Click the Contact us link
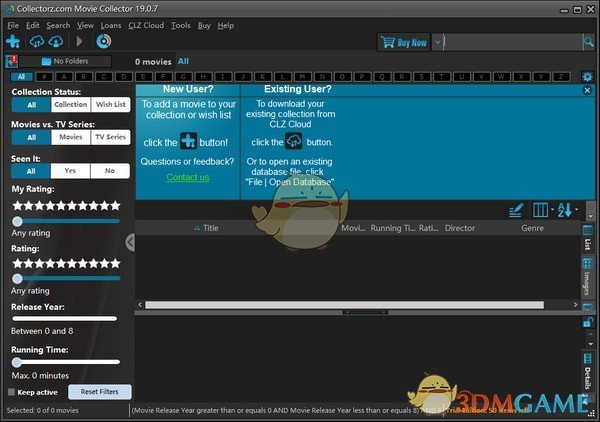 [x=188, y=177]
